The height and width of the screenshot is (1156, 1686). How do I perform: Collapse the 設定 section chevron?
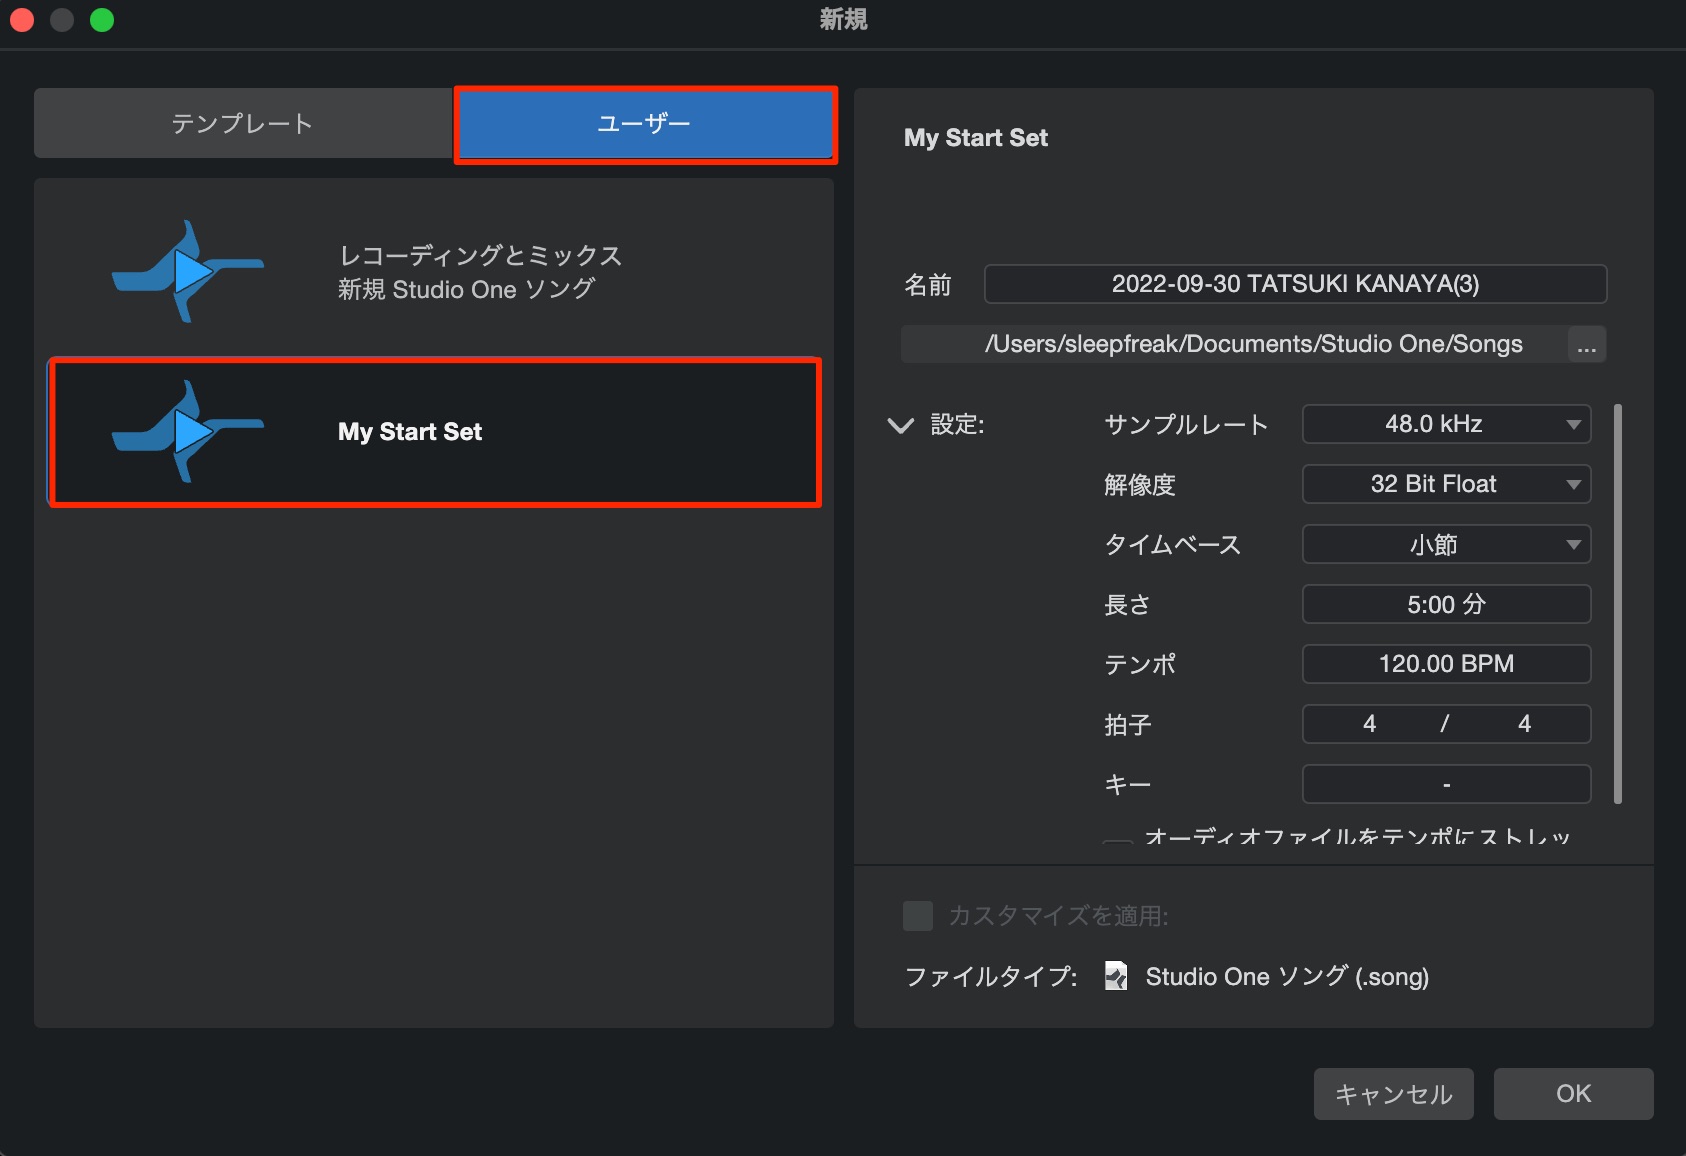901,425
